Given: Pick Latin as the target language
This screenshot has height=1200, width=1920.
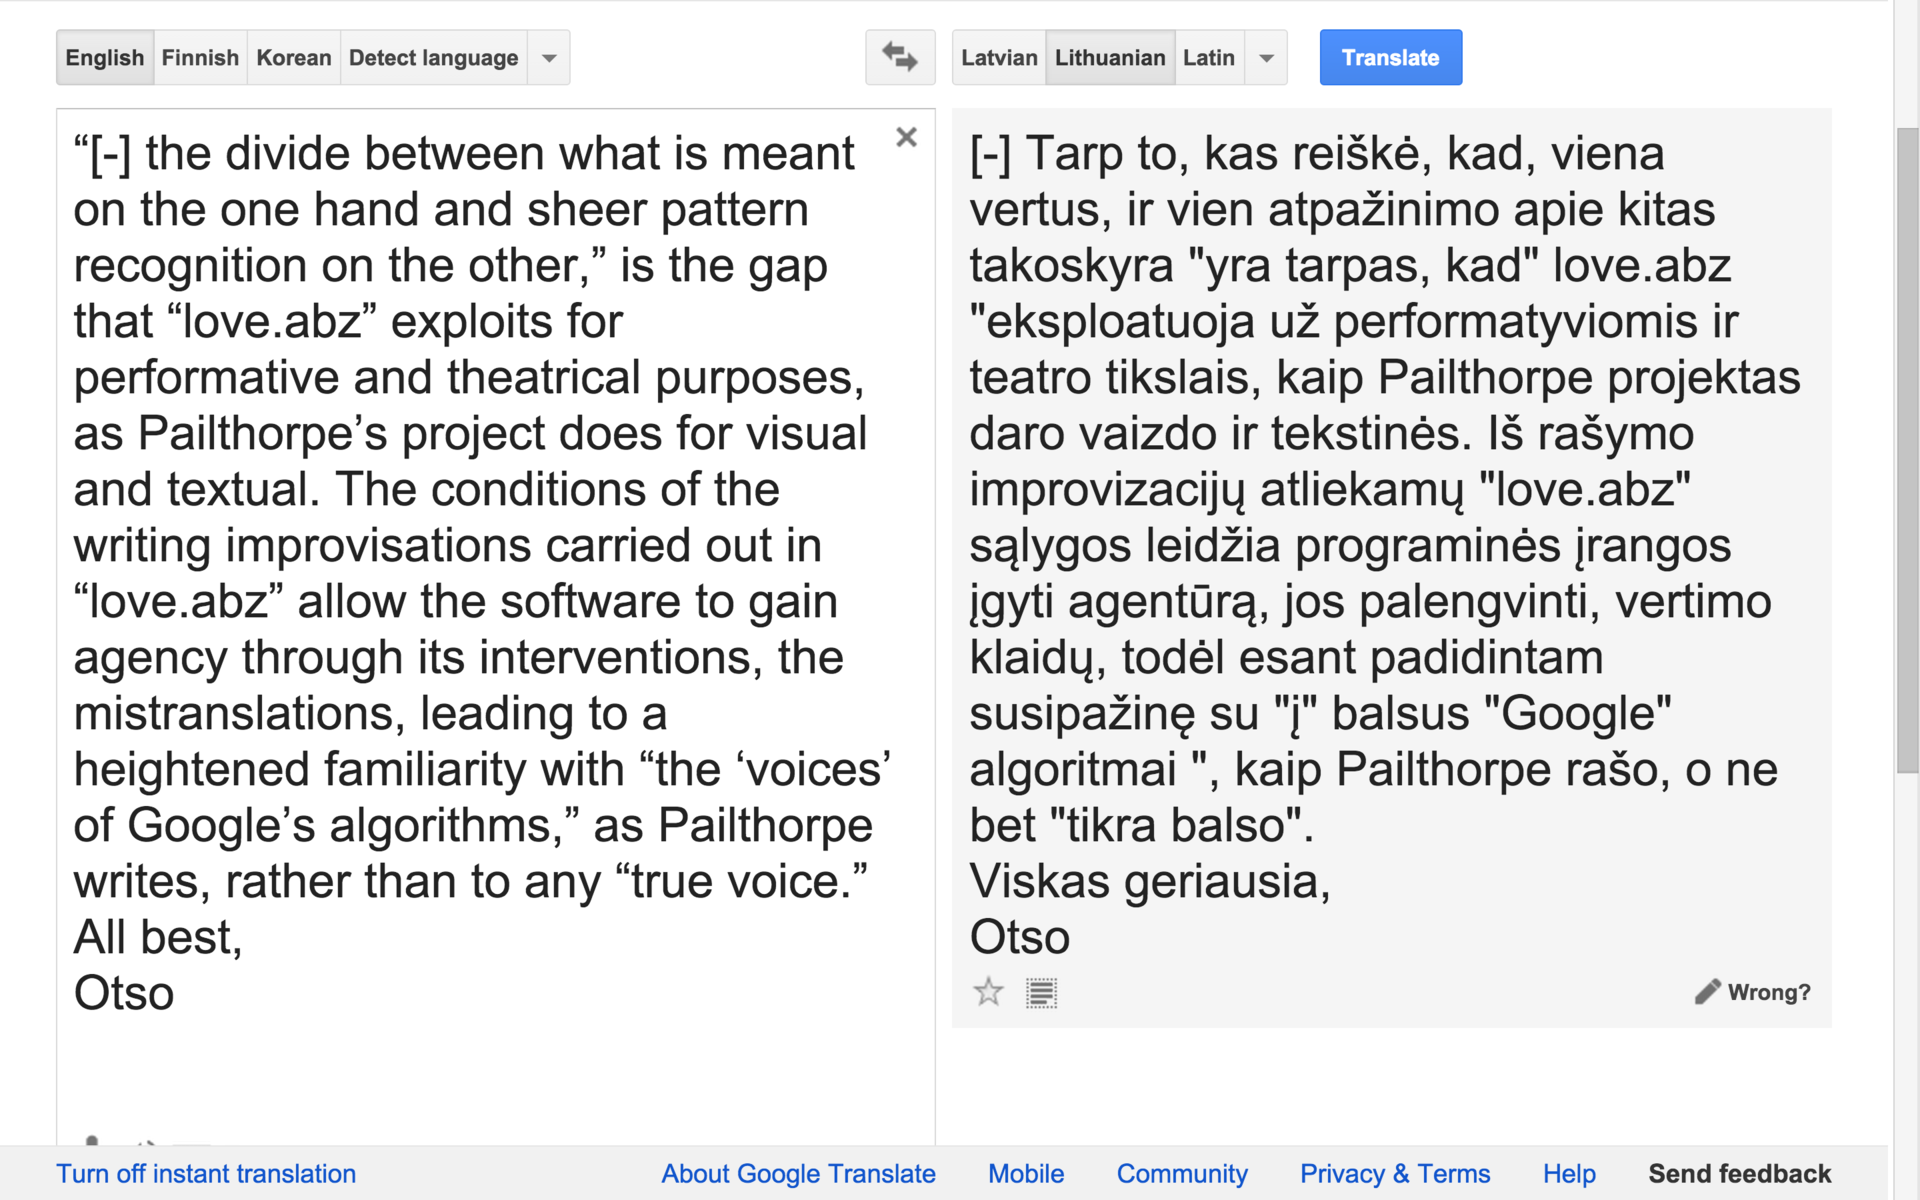Looking at the screenshot, I should [x=1208, y=58].
